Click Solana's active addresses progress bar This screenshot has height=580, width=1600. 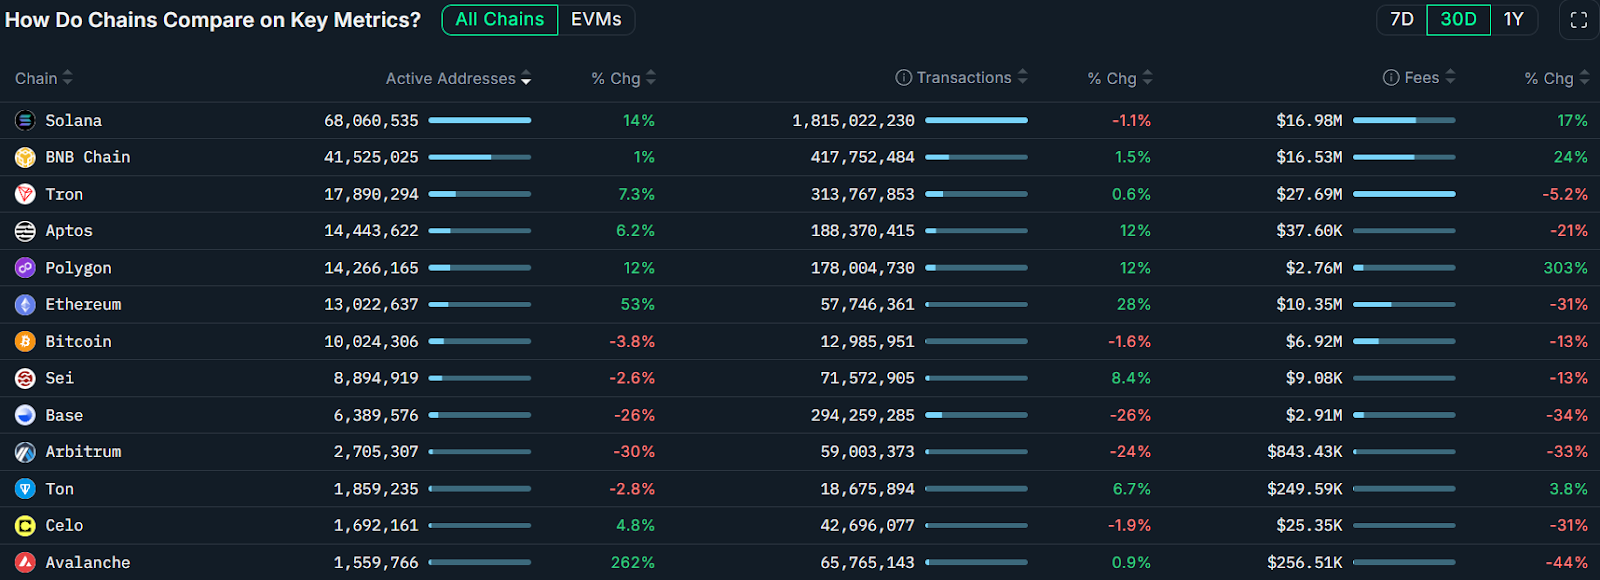point(480,121)
